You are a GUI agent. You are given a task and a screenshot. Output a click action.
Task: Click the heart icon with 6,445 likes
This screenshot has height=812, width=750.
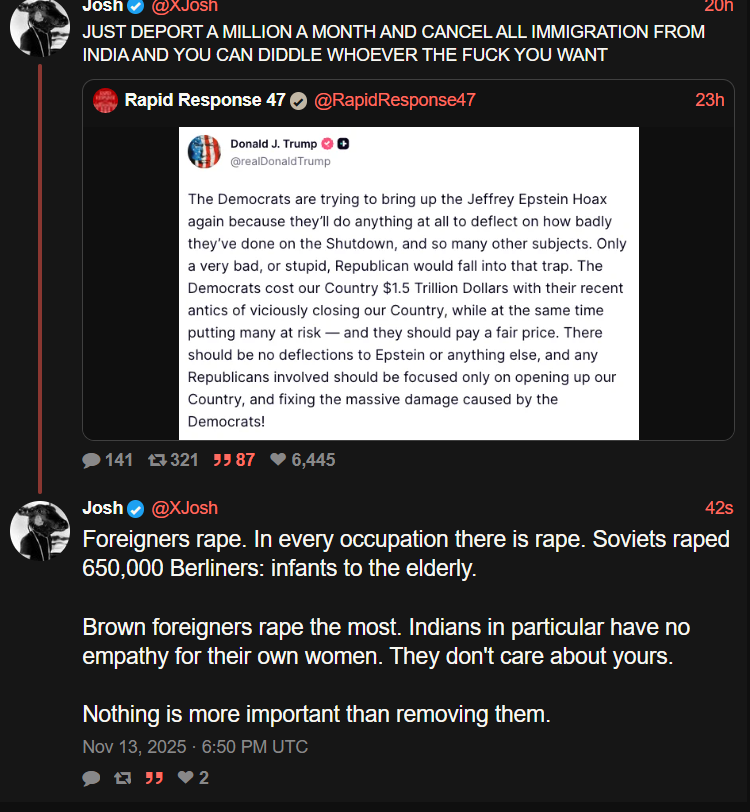[278, 460]
